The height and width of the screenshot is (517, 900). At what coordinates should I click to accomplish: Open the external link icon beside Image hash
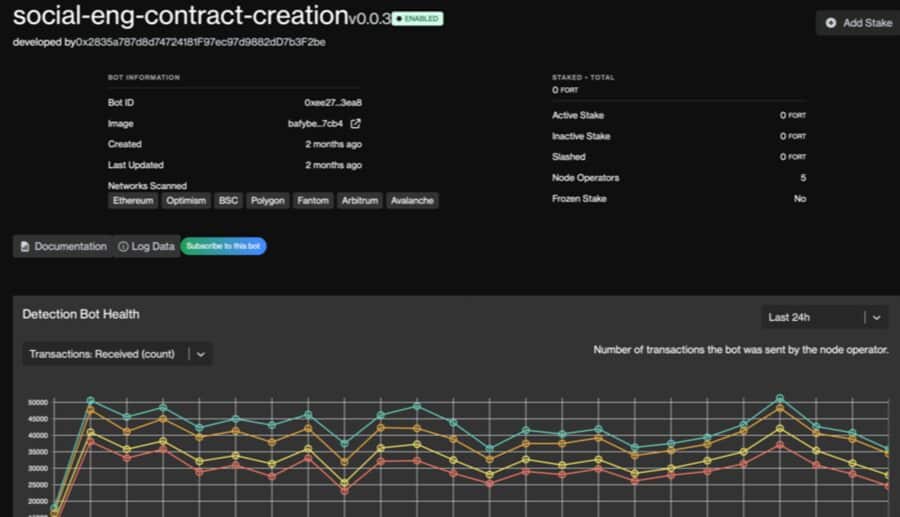355,124
